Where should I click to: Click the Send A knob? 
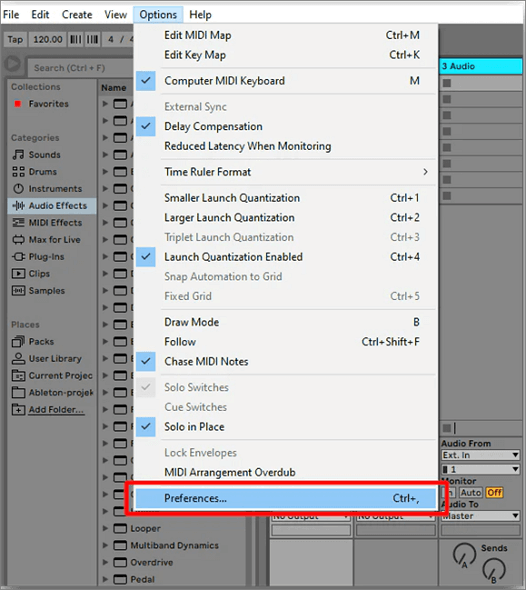464,555
